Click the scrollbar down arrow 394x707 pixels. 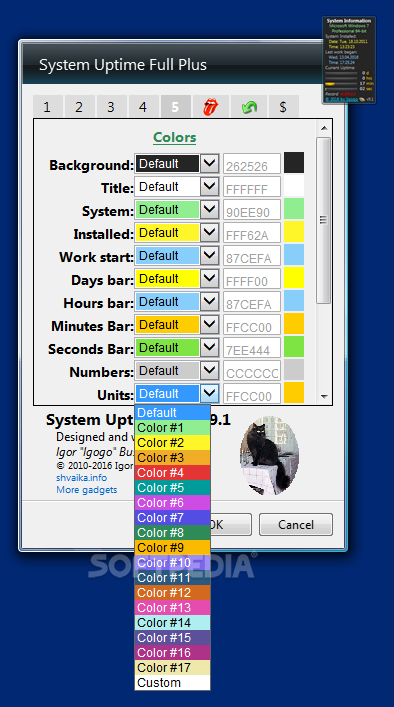(x=324, y=397)
